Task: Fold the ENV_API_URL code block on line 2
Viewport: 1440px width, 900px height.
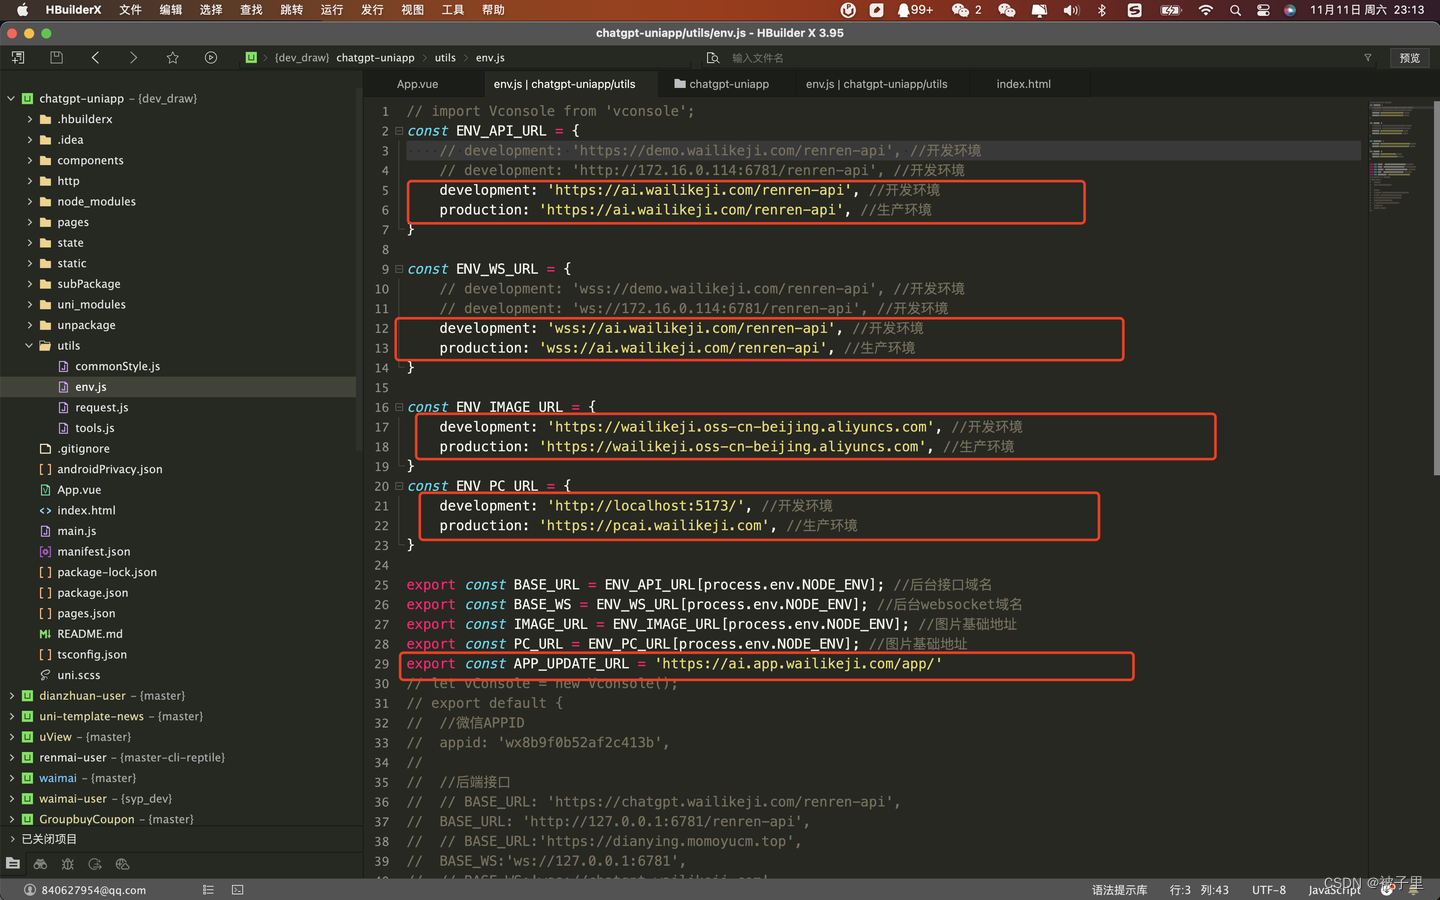Action: [399, 131]
